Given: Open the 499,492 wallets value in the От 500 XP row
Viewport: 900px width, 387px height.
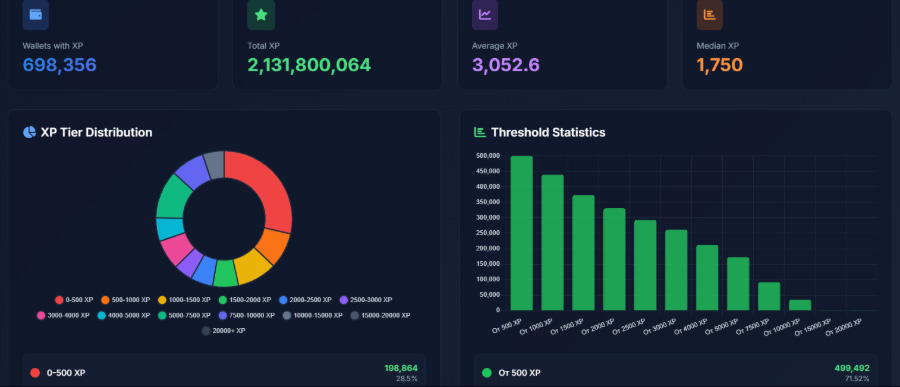Looking at the screenshot, I should (852, 368).
